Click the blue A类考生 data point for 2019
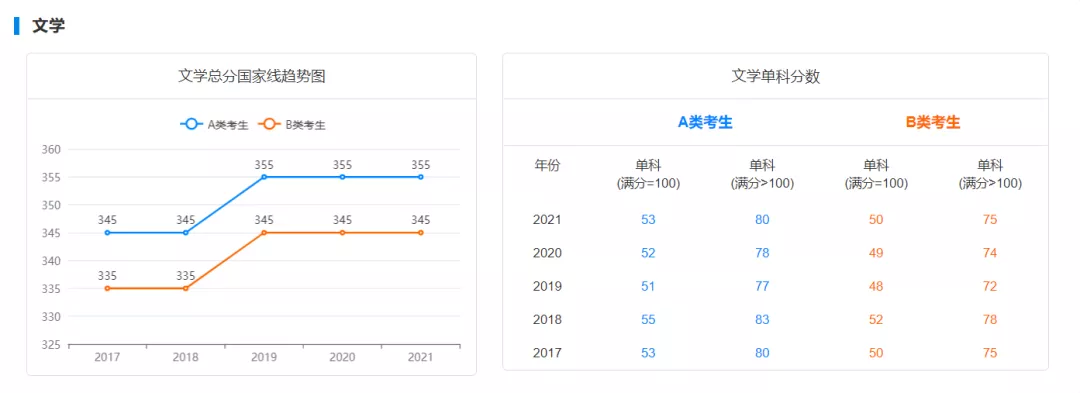Screen dimensions: 1080x393 pyautogui.click(x=264, y=177)
